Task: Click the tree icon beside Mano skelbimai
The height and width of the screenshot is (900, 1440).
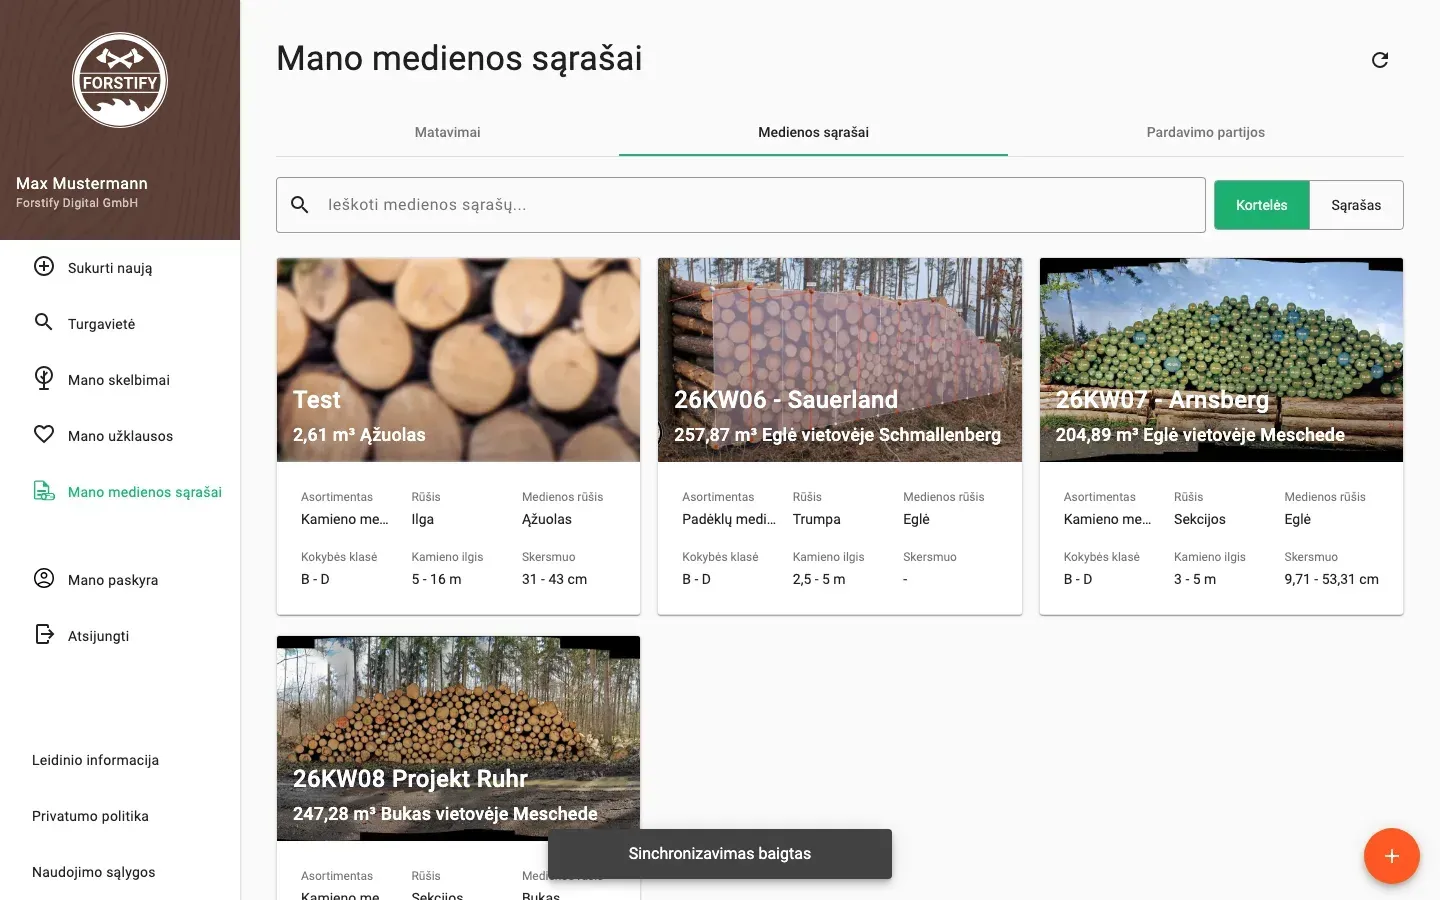Action: 44,378
